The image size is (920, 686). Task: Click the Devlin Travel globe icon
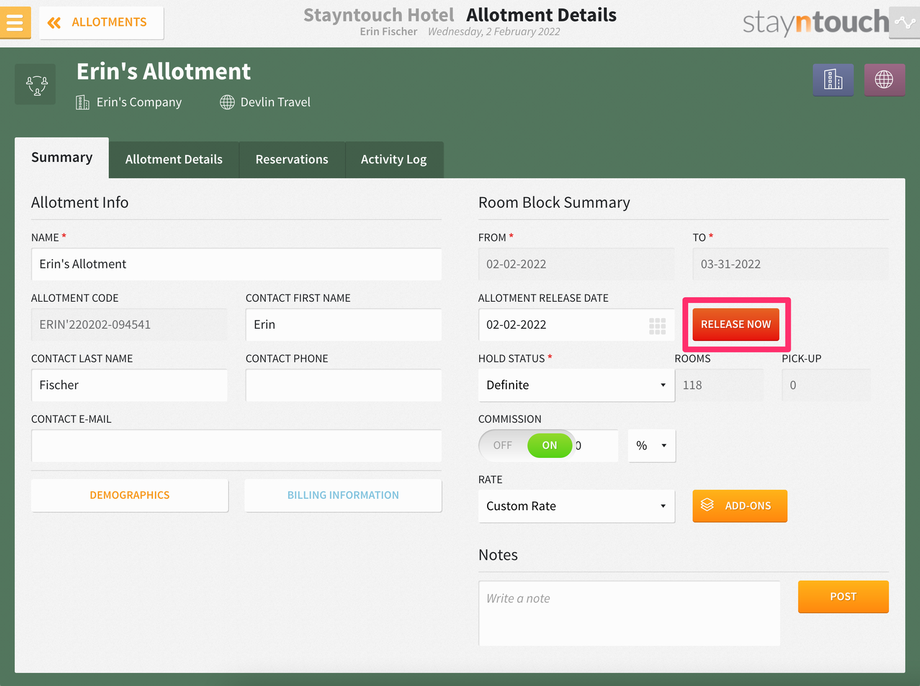(x=227, y=103)
